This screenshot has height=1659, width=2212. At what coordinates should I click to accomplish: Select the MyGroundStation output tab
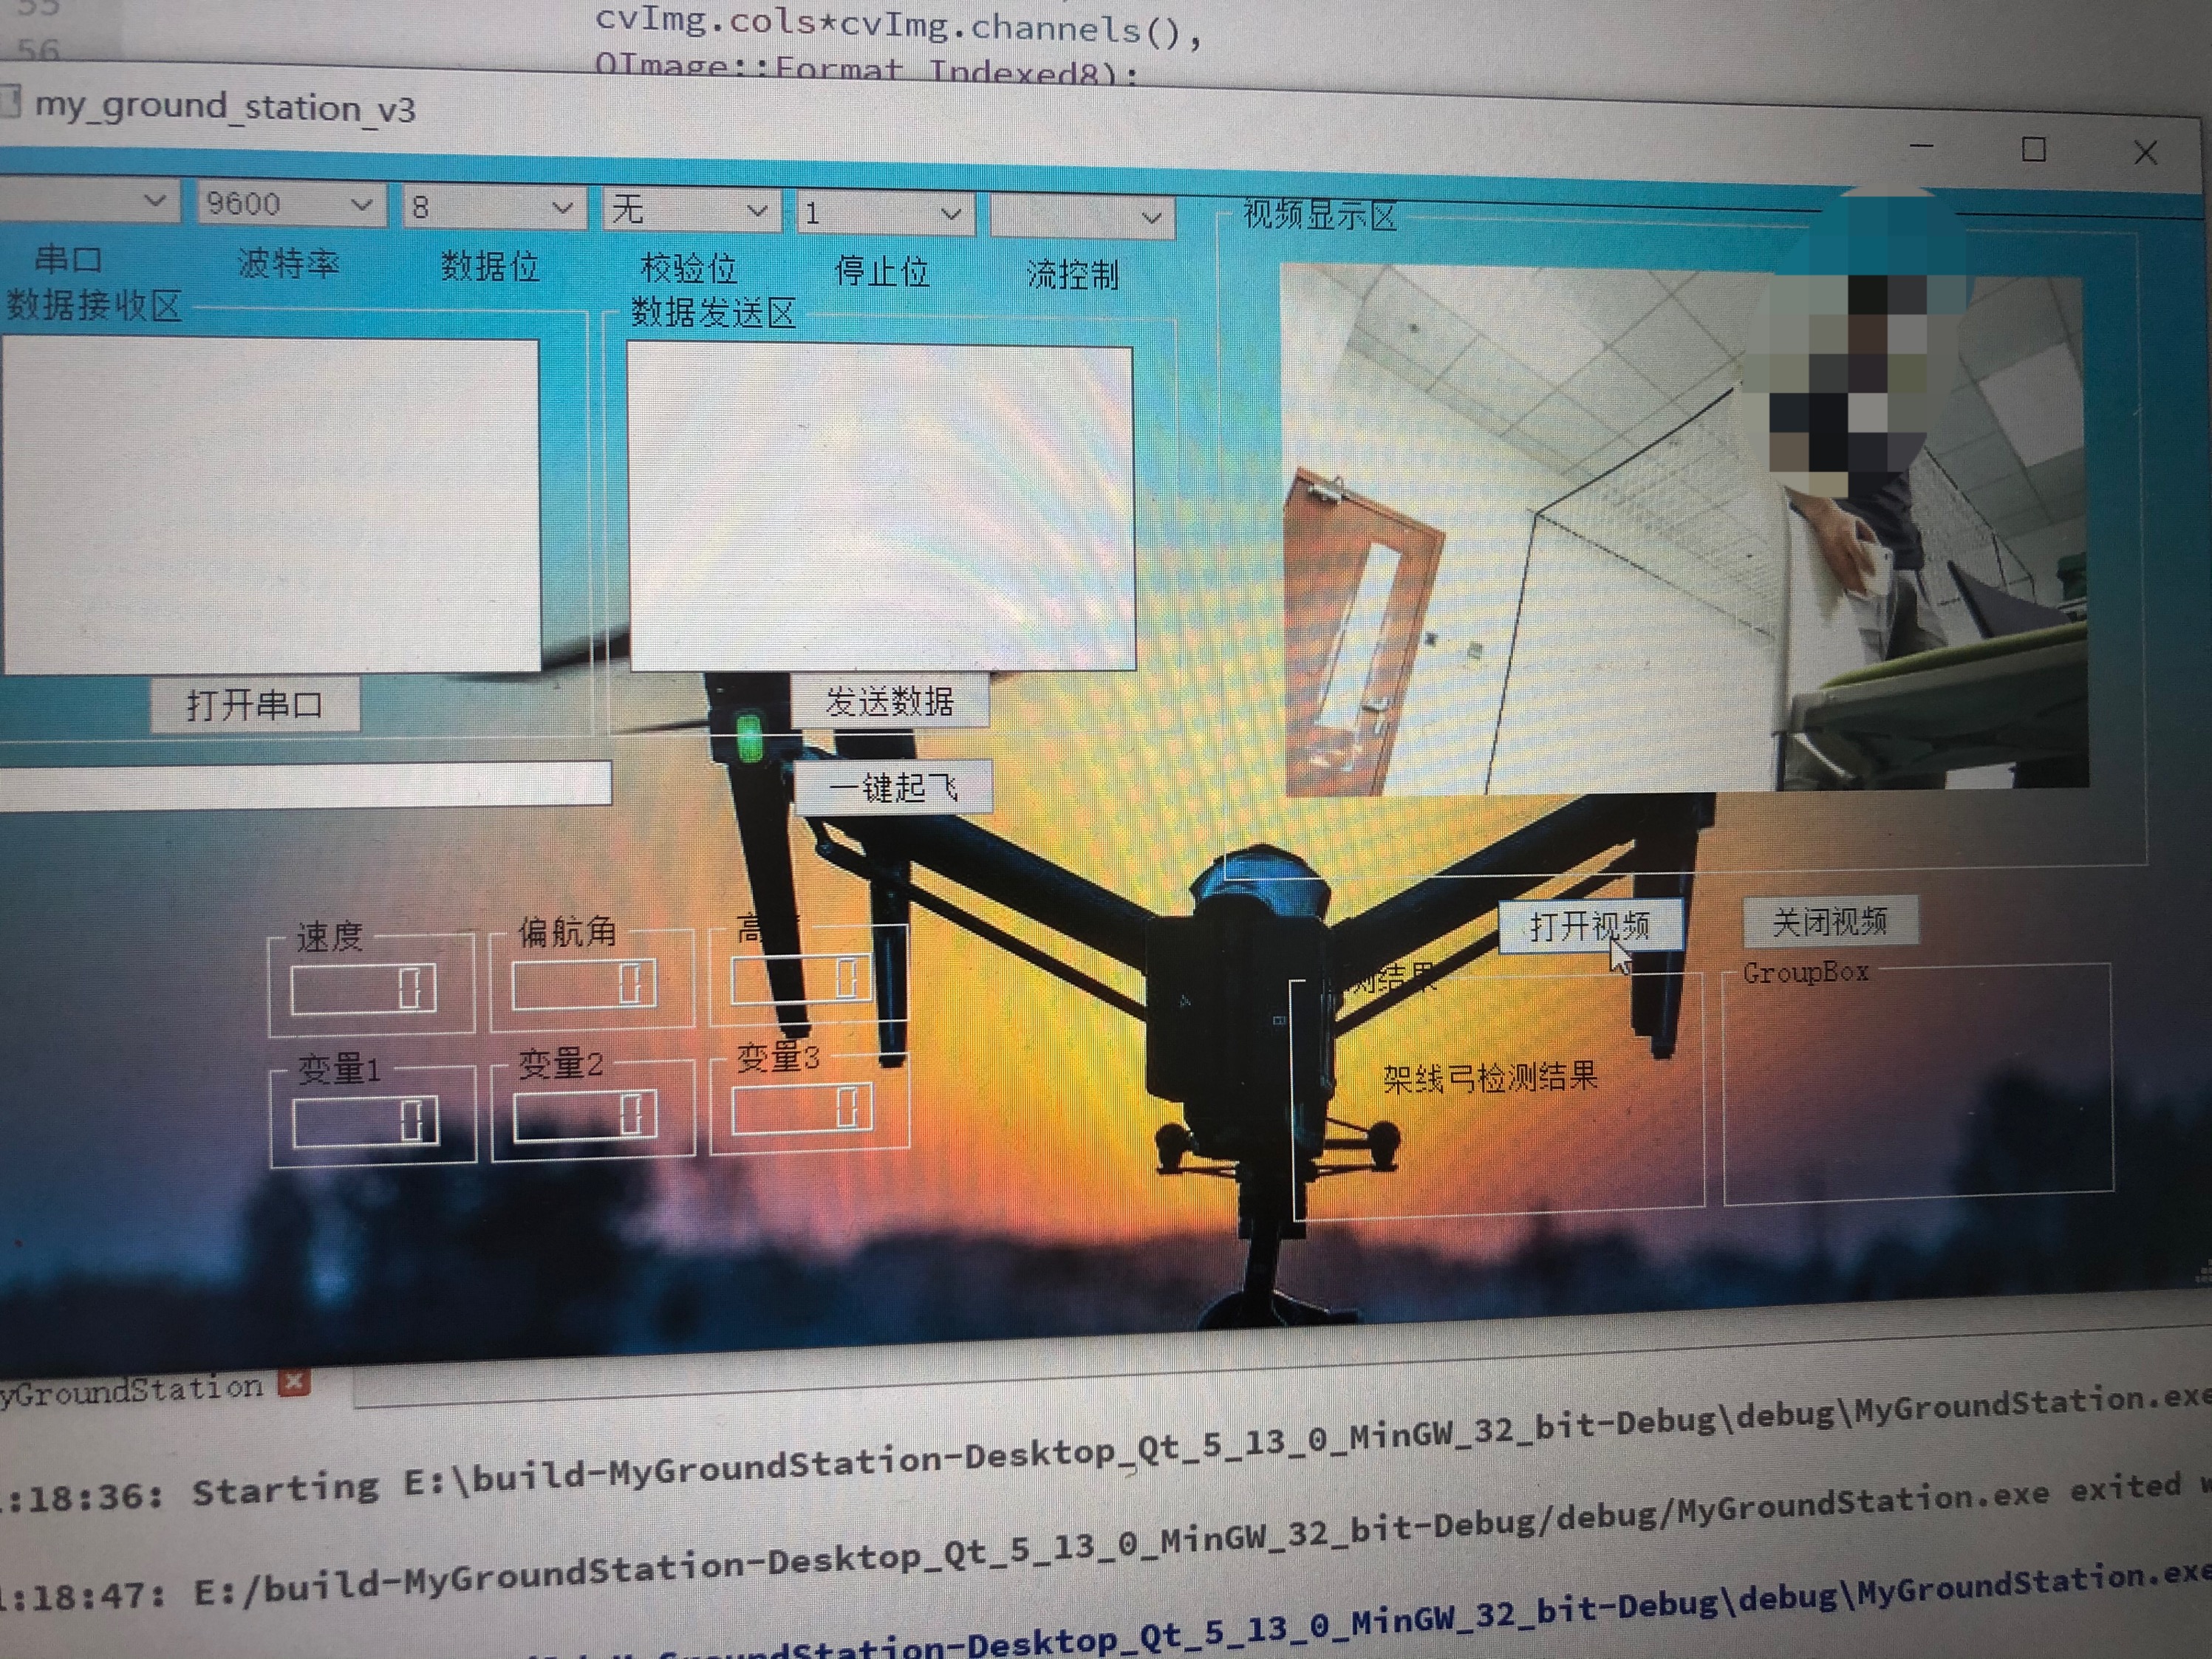[x=130, y=1389]
